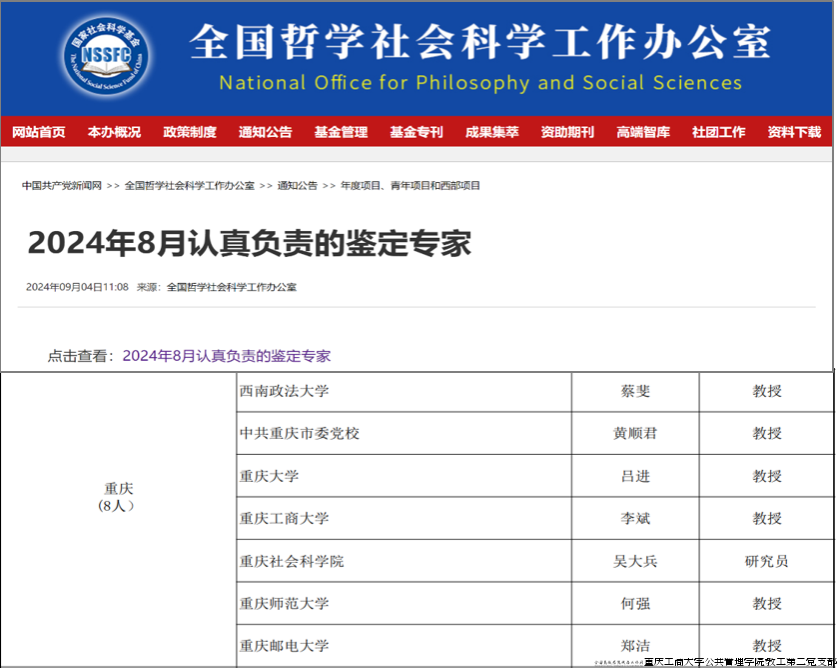Click 中国共产党新闻网 breadcrumb link

click(62, 186)
